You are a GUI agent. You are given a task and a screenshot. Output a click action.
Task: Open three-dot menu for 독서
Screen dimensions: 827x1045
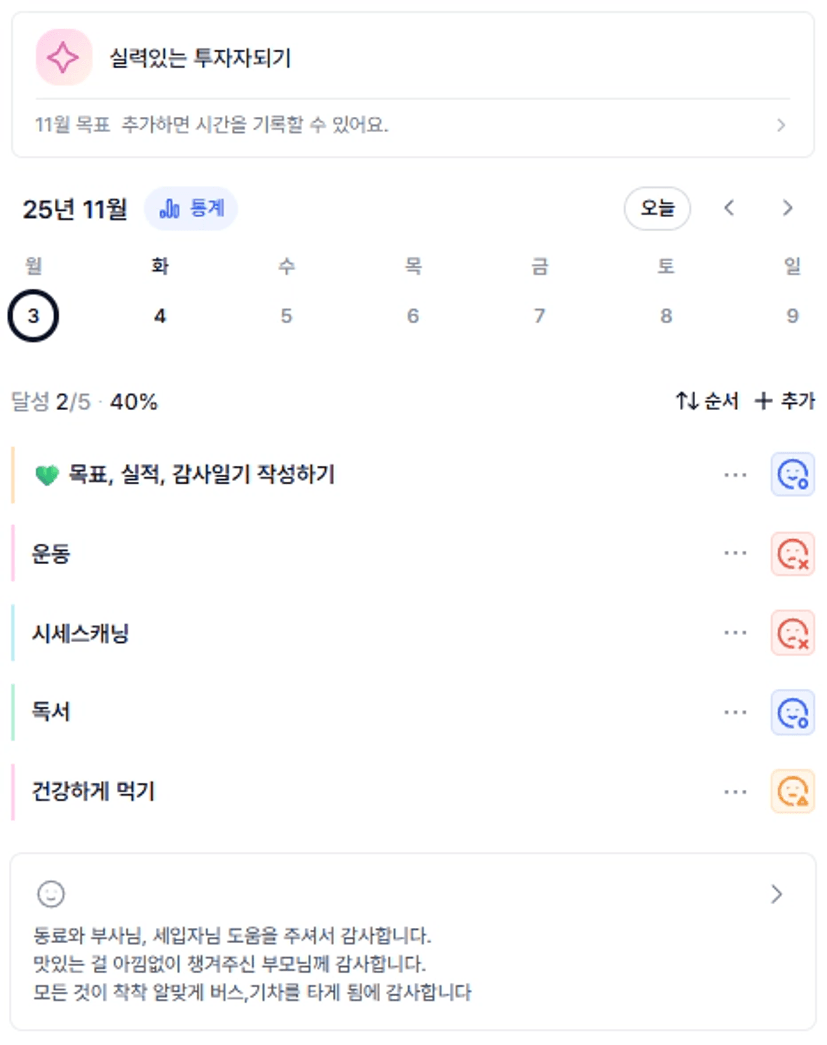(735, 712)
